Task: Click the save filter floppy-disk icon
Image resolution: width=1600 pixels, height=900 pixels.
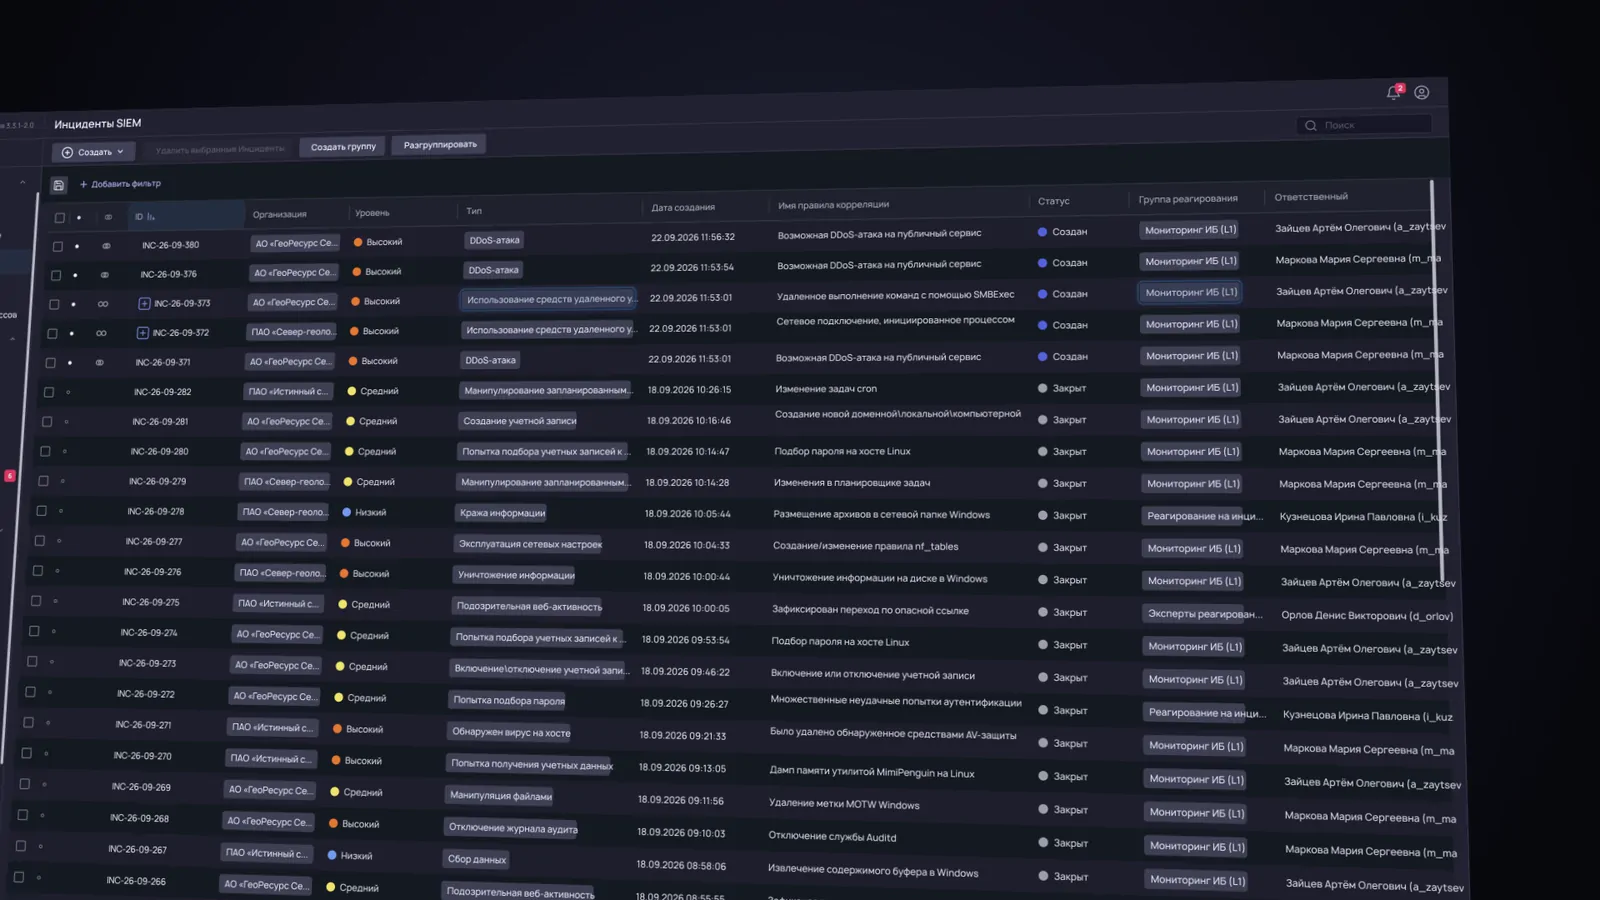Action: click(59, 185)
